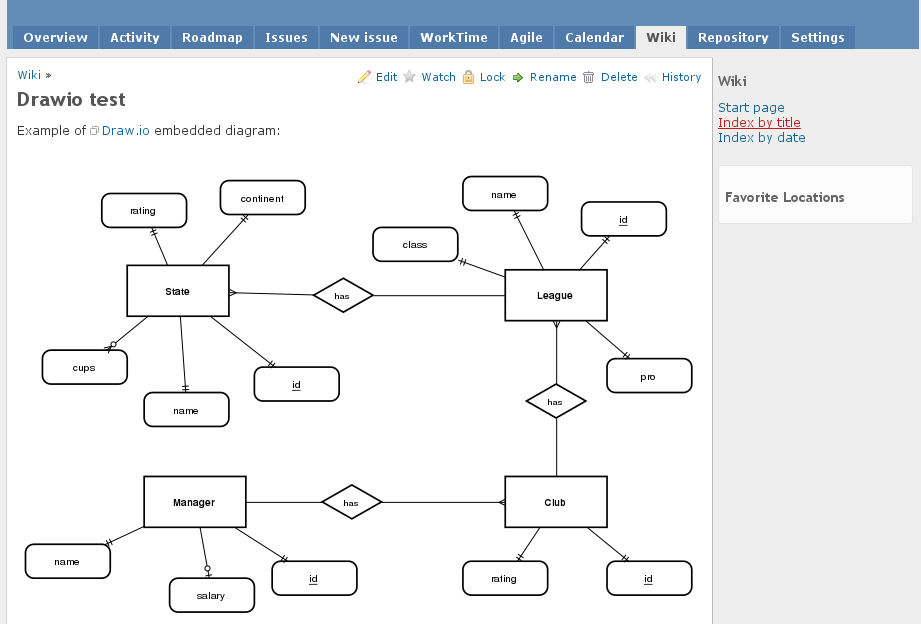
Task: Click League's id attribute node
Action: click(624, 219)
